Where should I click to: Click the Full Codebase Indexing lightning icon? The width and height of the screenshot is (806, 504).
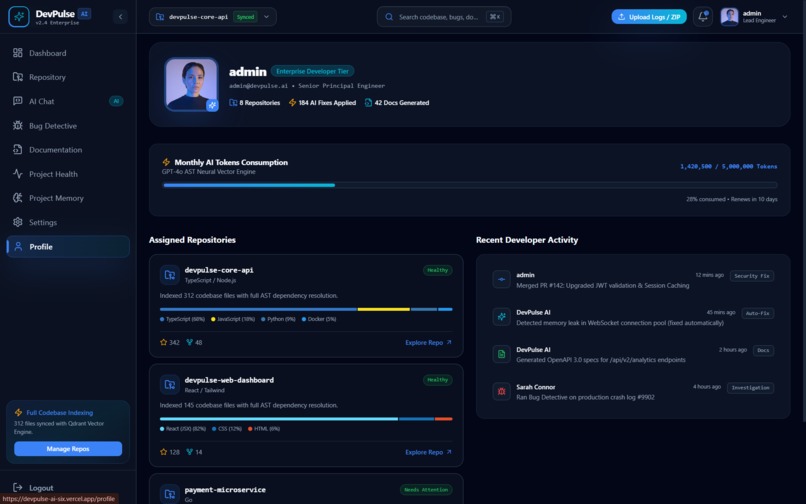point(18,412)
